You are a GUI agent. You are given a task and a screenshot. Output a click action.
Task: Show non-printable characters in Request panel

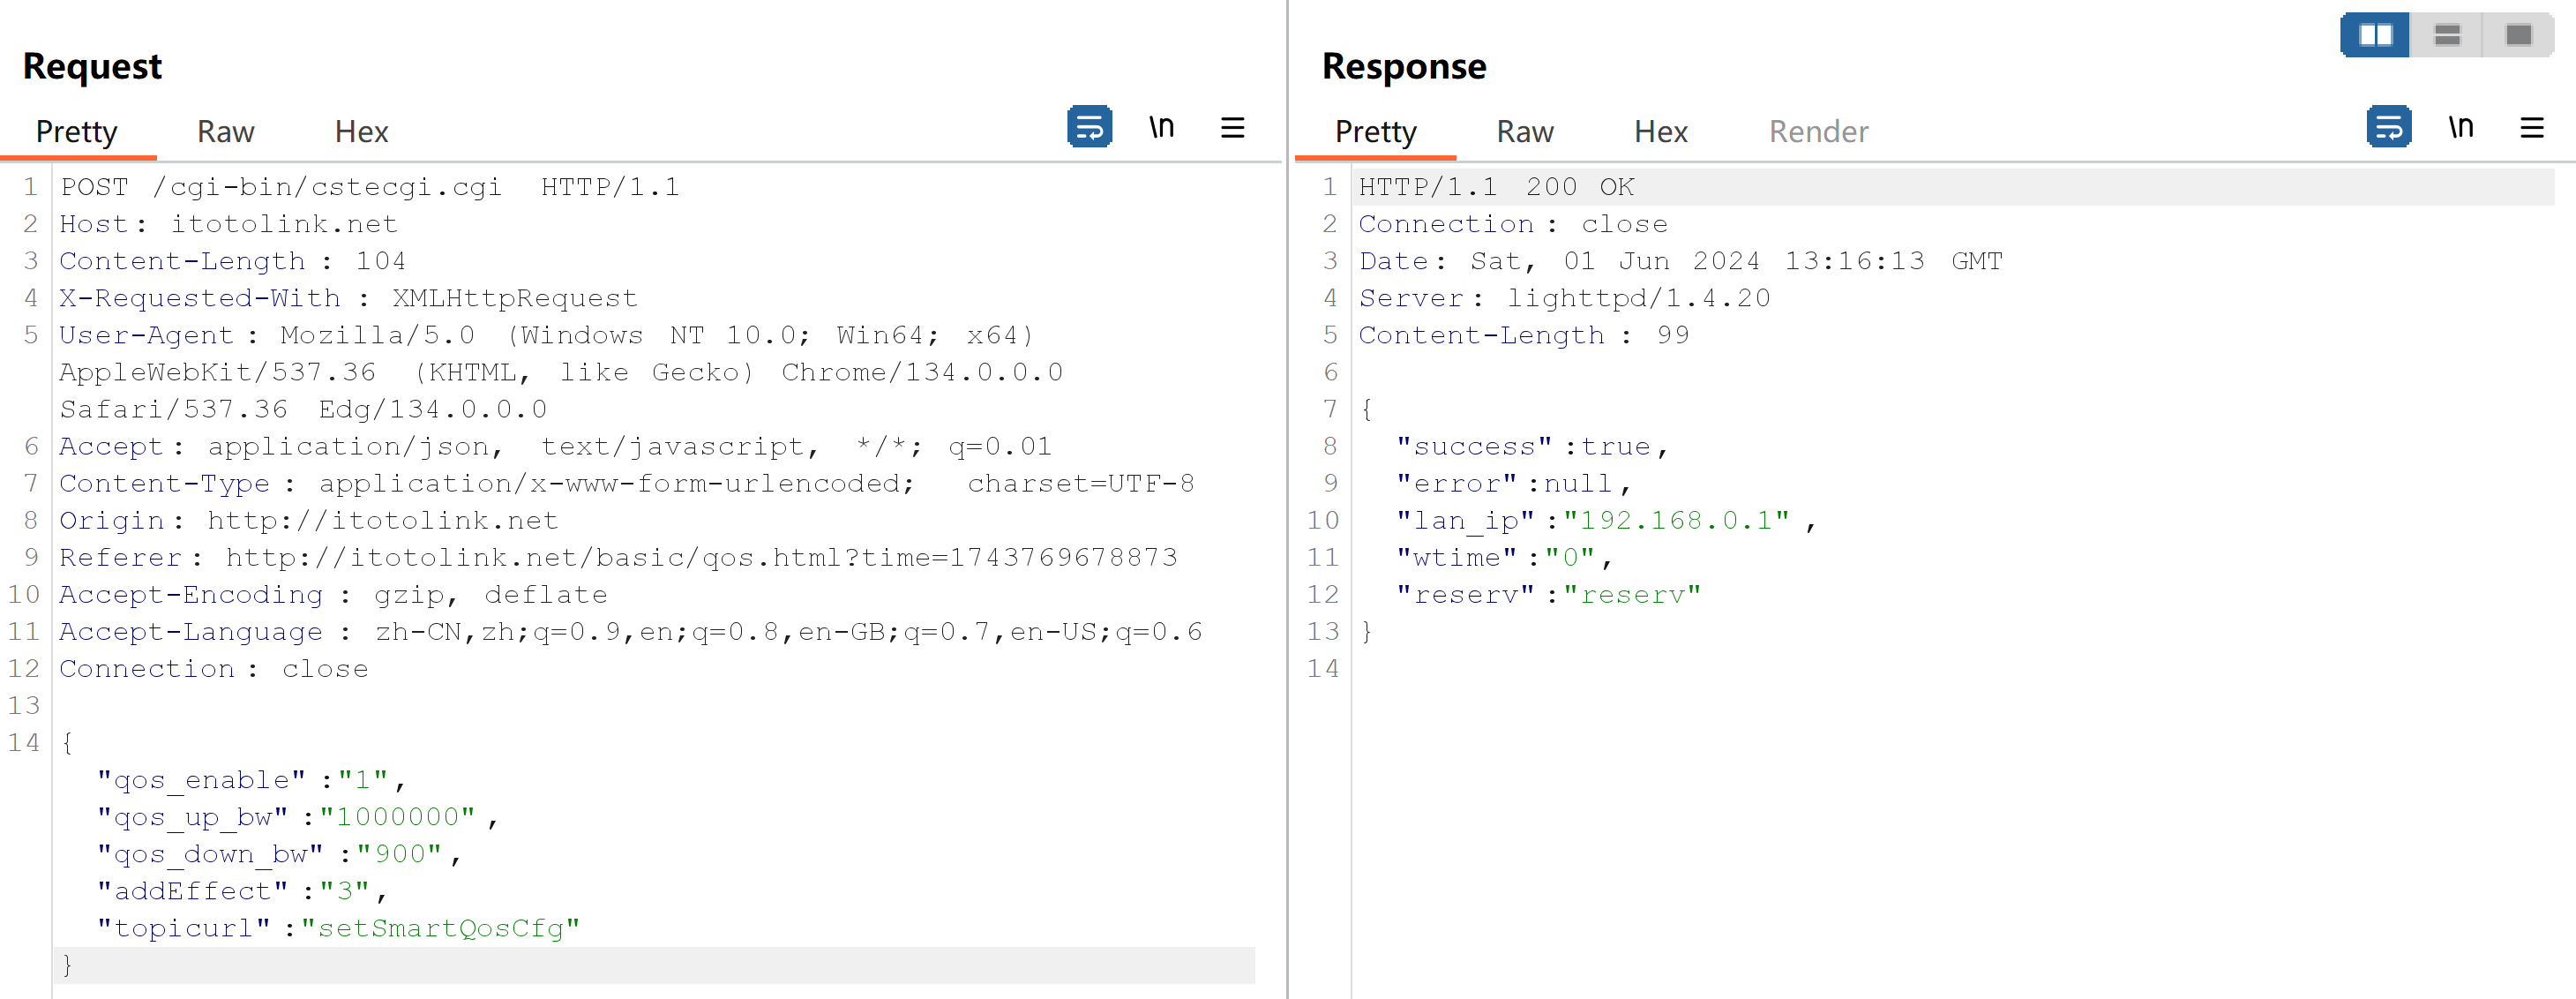[x=1161, y=127]
